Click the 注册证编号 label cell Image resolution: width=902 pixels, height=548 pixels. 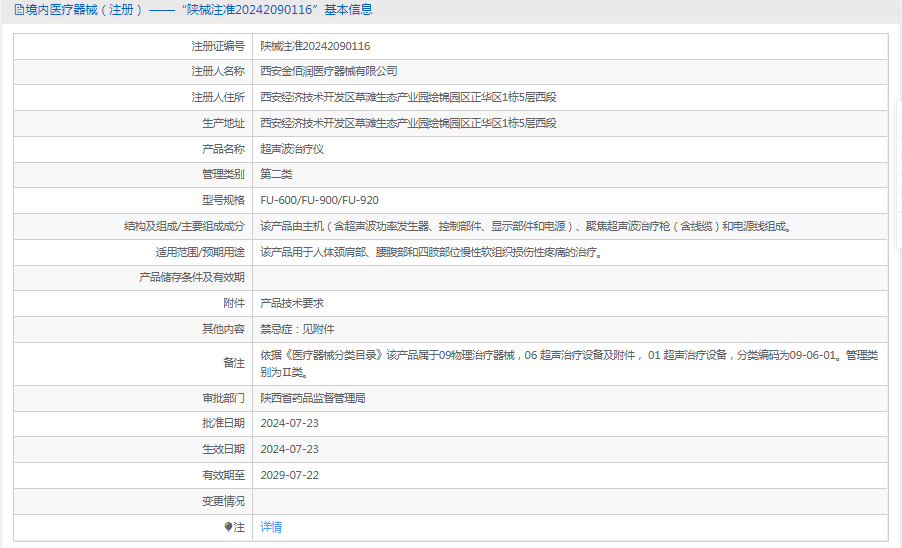coord(218,46)
